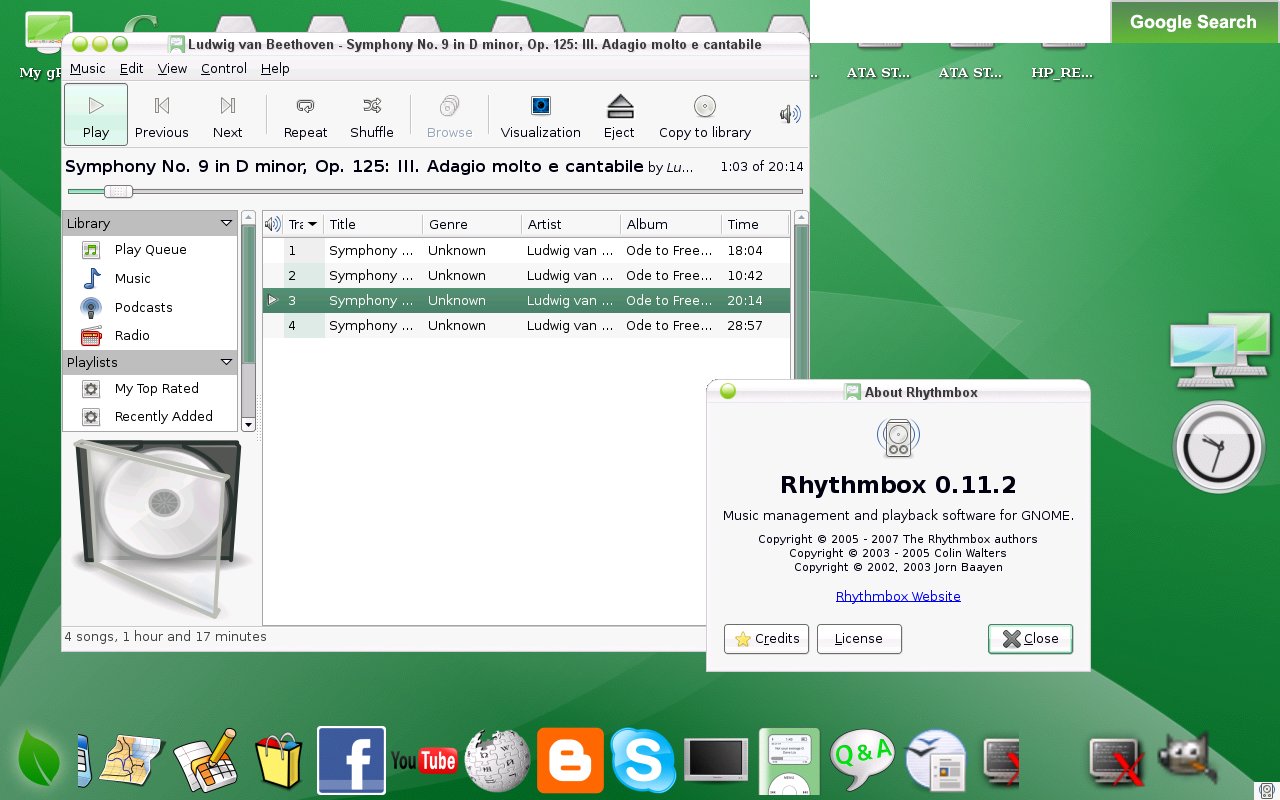Launch GIMP from the dock
The height and width of the screenshot is (800, 1280).
click(1186, 759)
